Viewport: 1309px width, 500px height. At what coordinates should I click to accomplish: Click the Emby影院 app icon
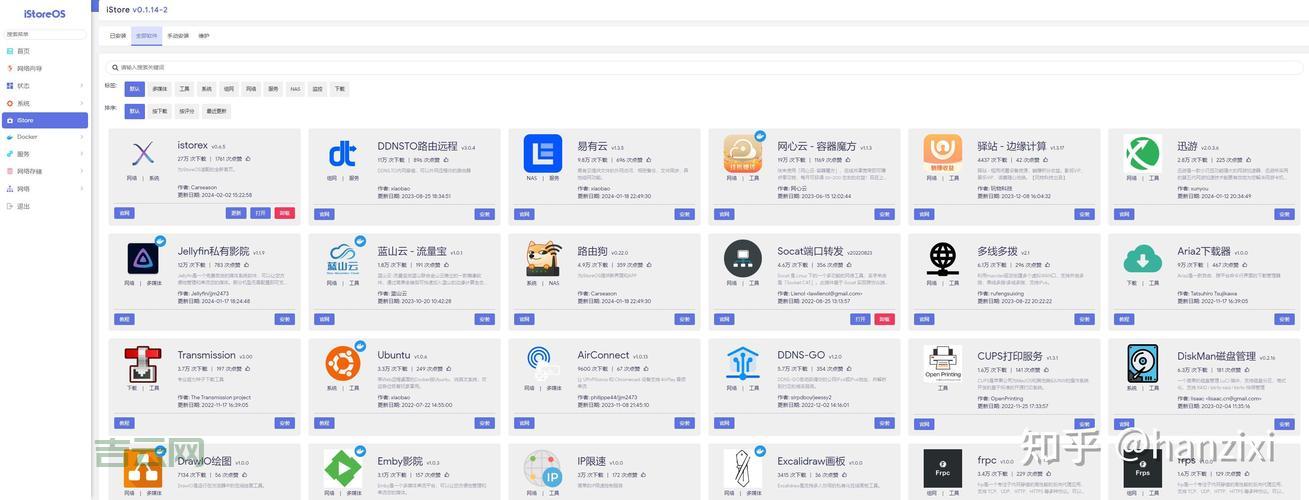343,468
